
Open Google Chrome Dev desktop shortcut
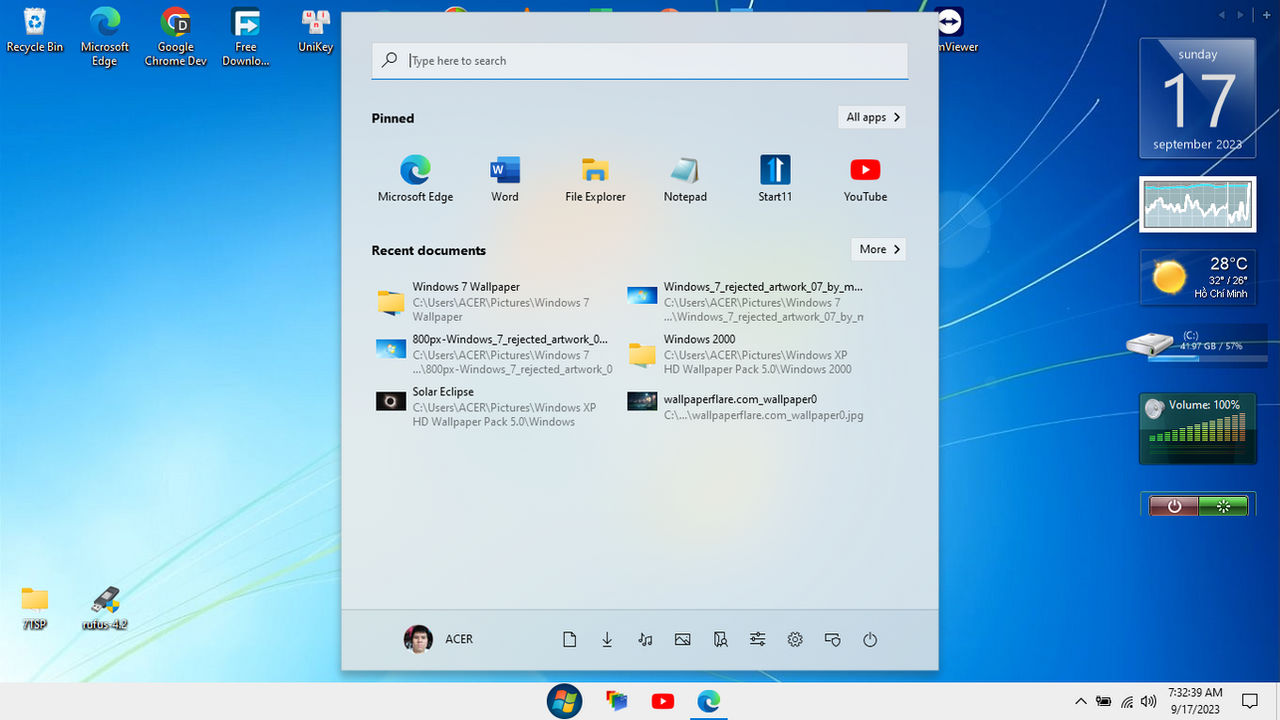(x=176, y=37)
